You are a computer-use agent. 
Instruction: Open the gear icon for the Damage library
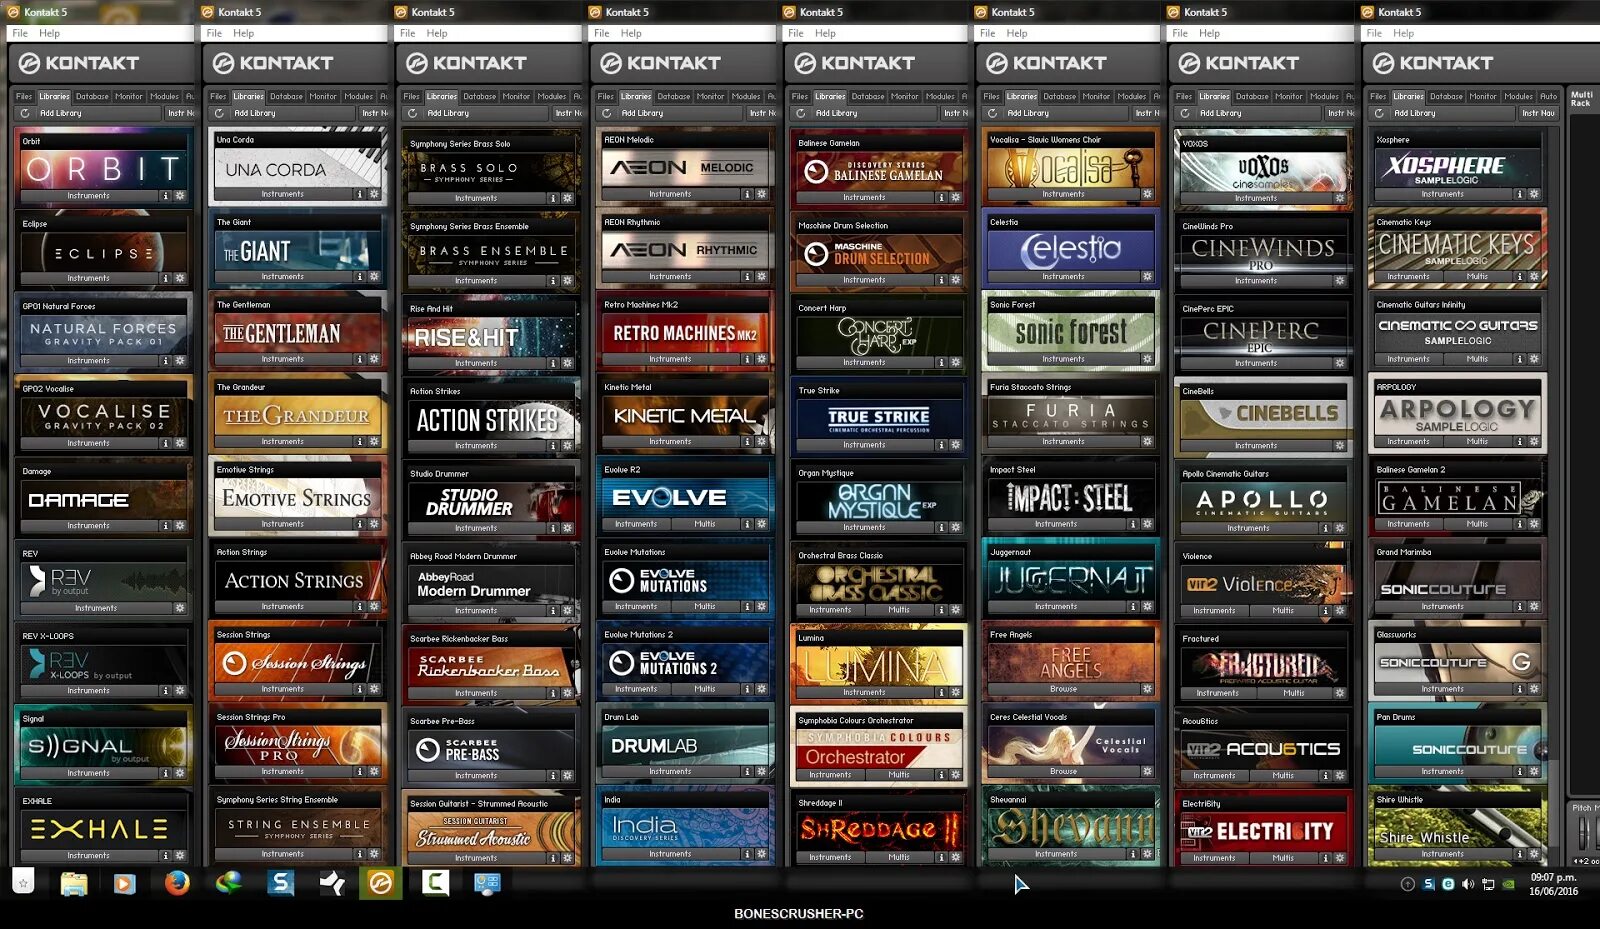[180, 525]
